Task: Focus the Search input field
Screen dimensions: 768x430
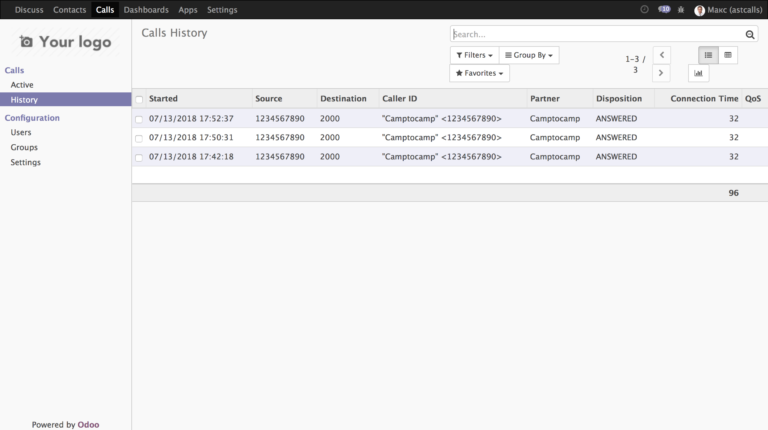Action: tap(597, 34)
